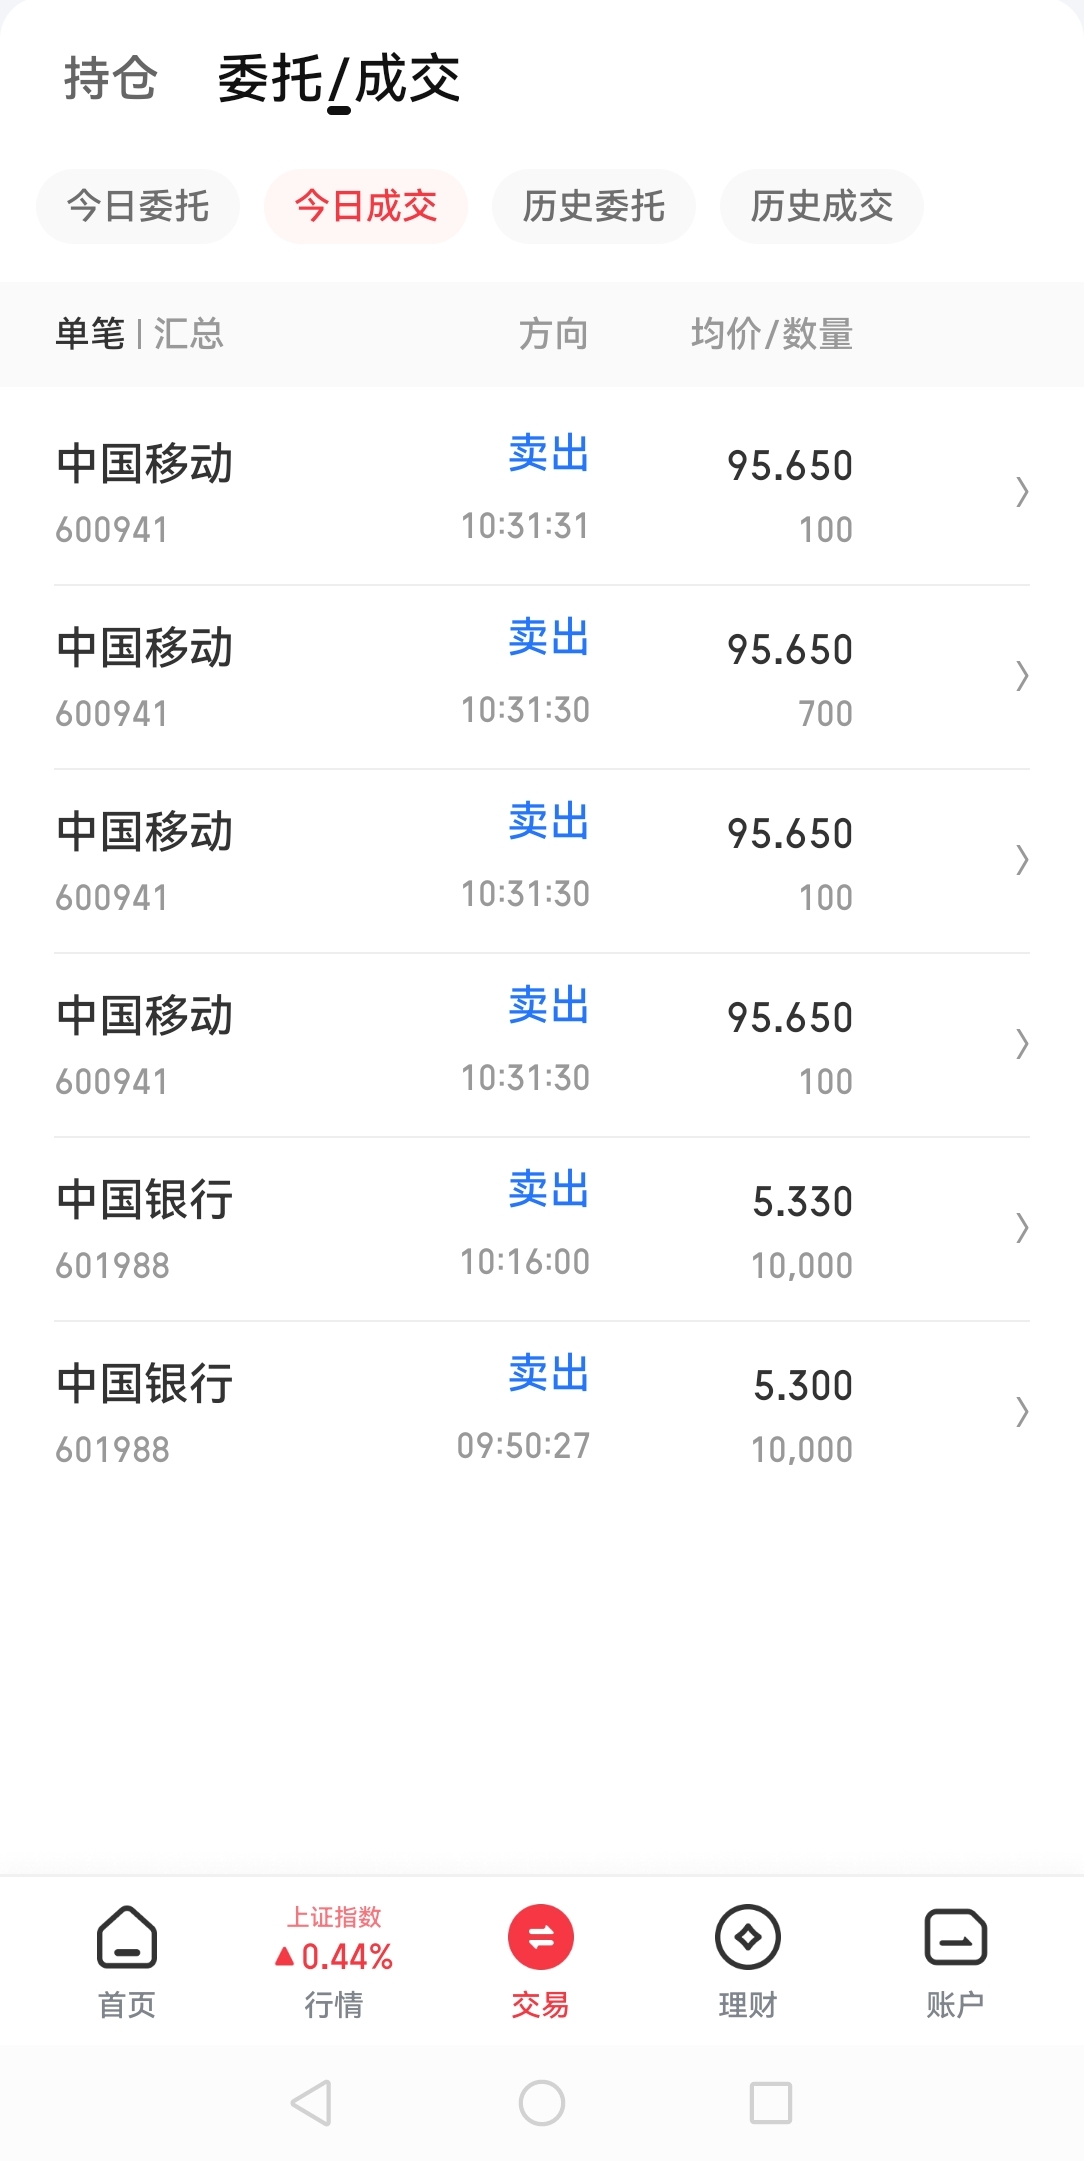Tap the red Trade (交易) icon
The height and width of the screenshot is (2161, 1084).
pos(540,1937)
